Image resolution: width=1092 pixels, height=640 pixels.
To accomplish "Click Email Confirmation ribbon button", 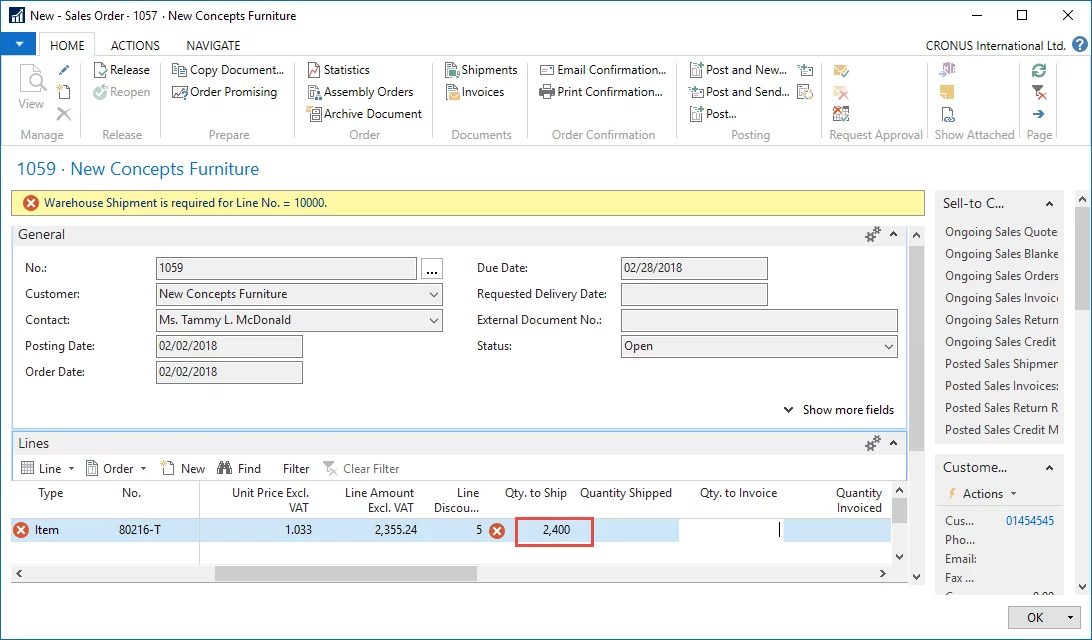I will click(602, 70).
